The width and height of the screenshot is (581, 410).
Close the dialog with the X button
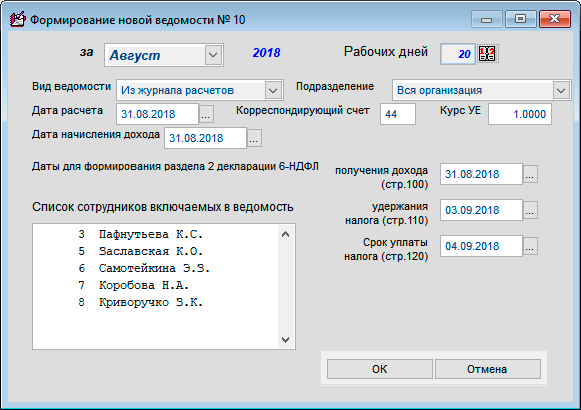tap(554, 19)
